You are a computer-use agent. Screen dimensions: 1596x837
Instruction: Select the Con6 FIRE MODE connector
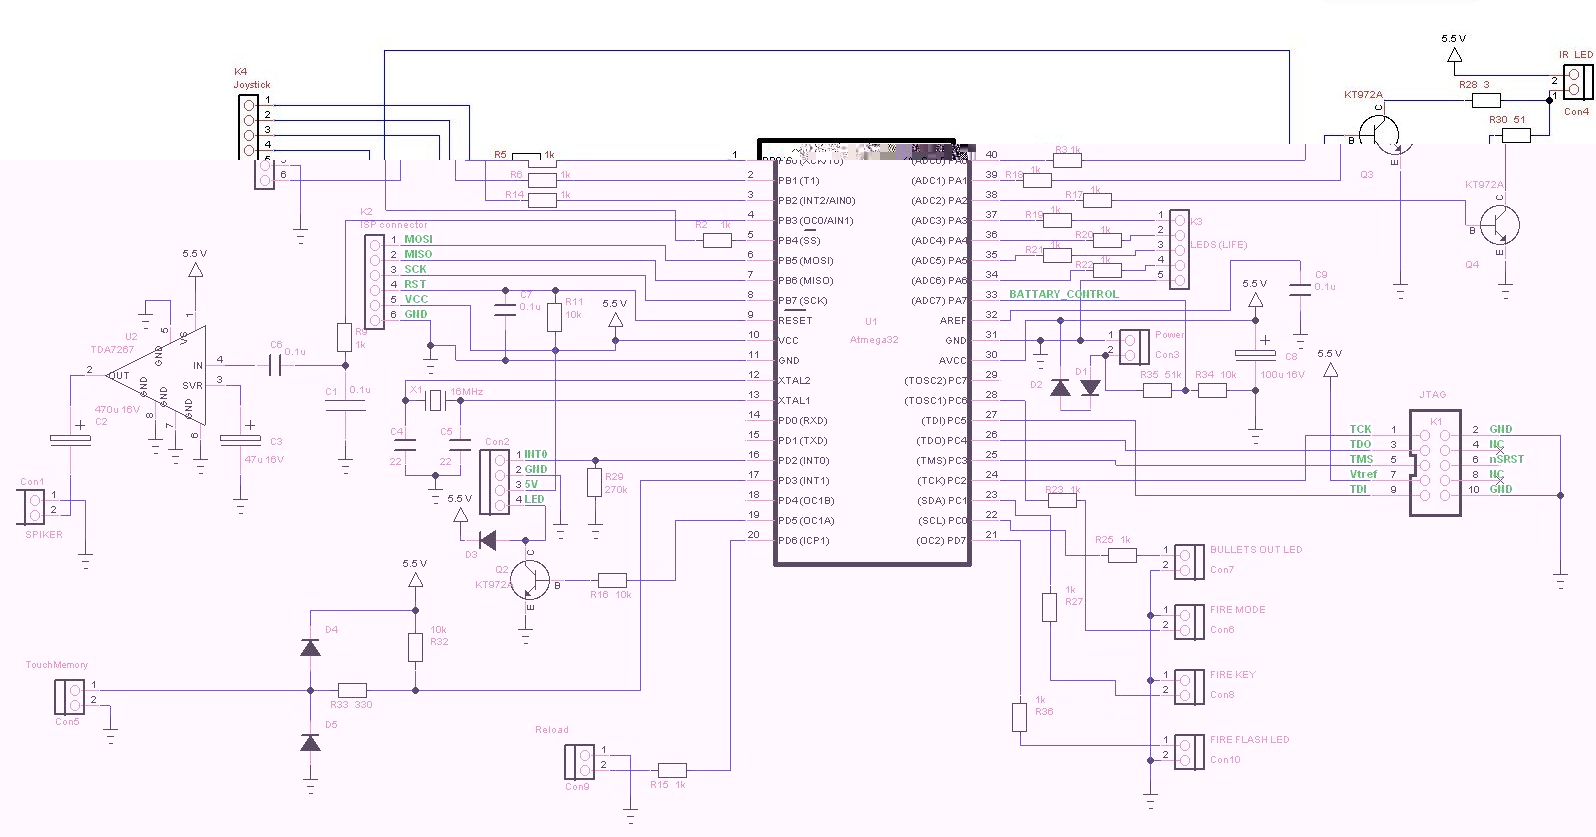point(1189,621)
